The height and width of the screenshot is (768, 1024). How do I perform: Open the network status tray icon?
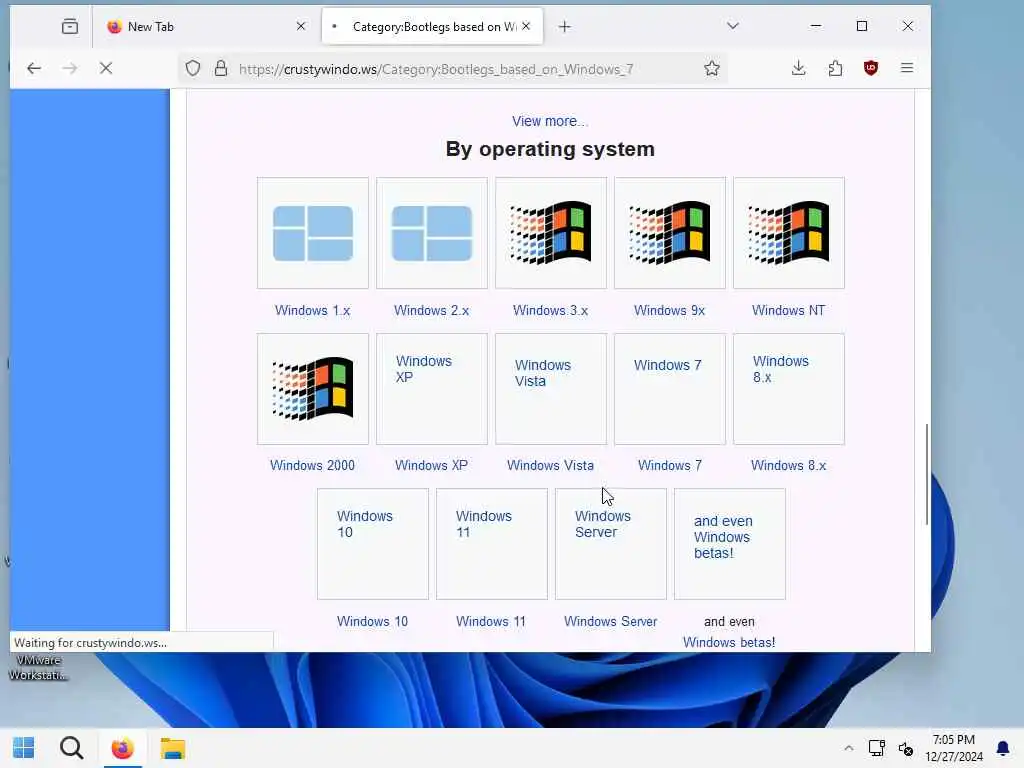coord(876,748)
